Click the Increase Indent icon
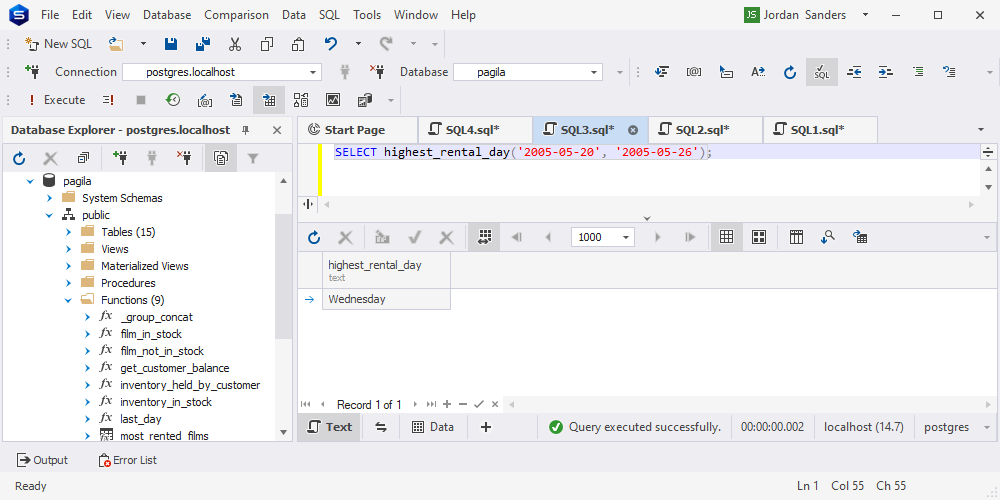Image resolution: width=1000 pixels, height=500 pixels. (886, 72)
